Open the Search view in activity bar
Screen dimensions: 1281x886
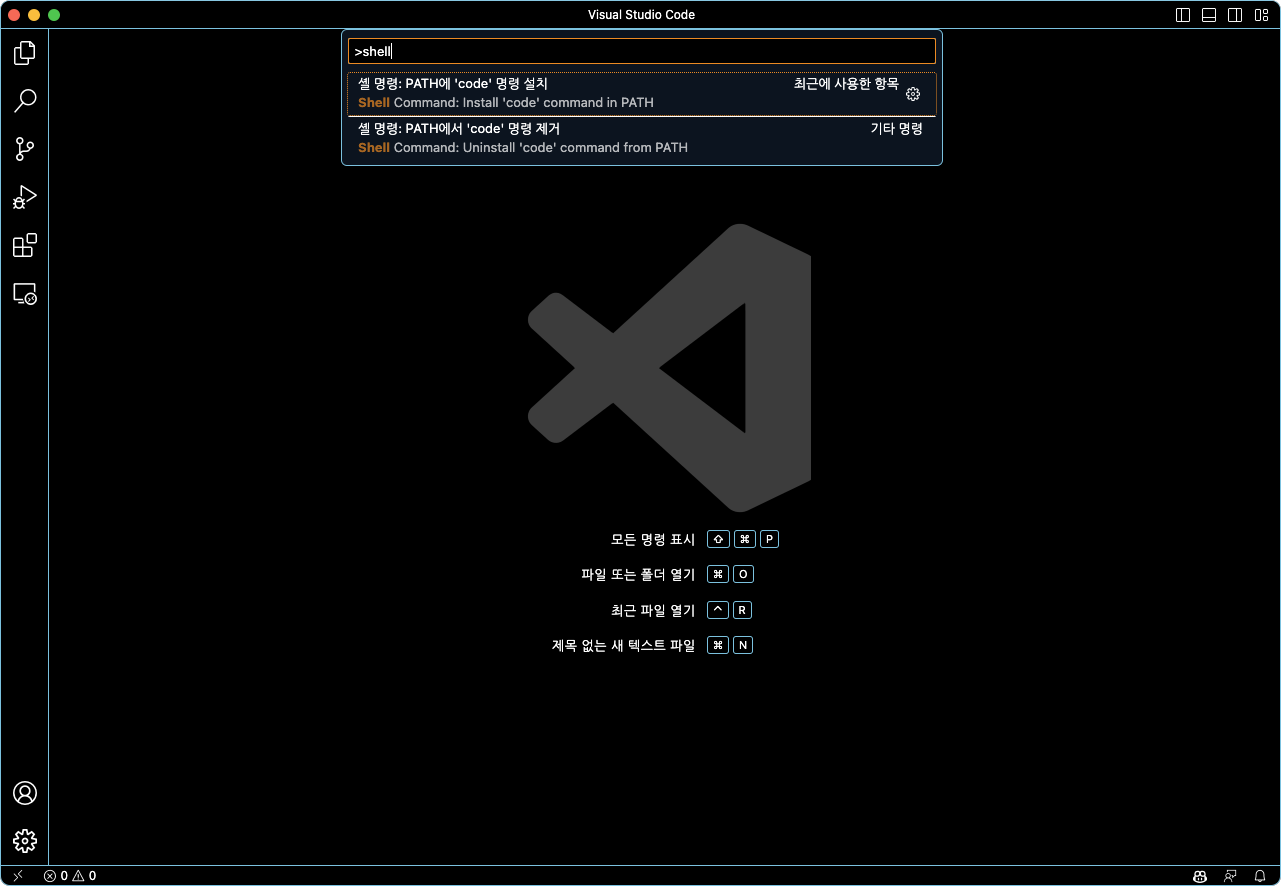pyautogui.click(x=25, y=101)
